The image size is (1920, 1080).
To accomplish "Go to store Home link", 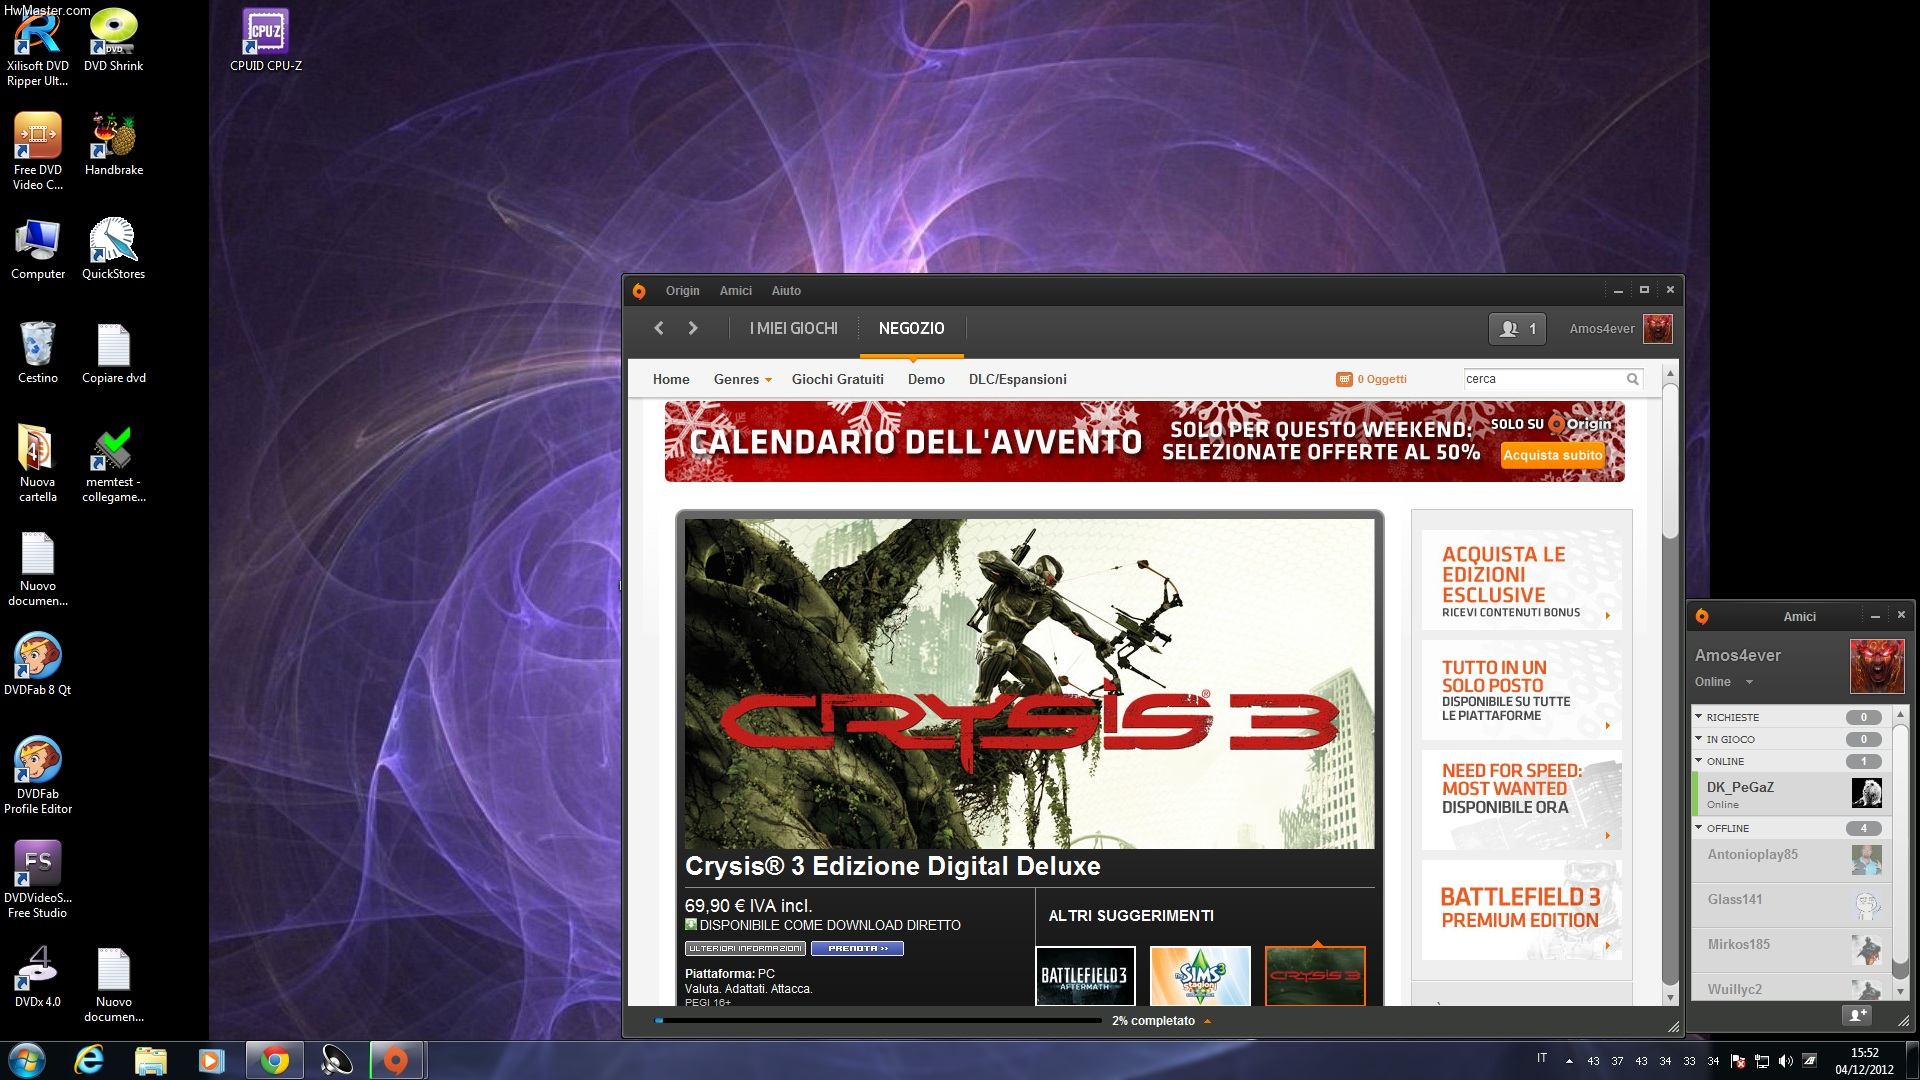I will click(671, 379).
